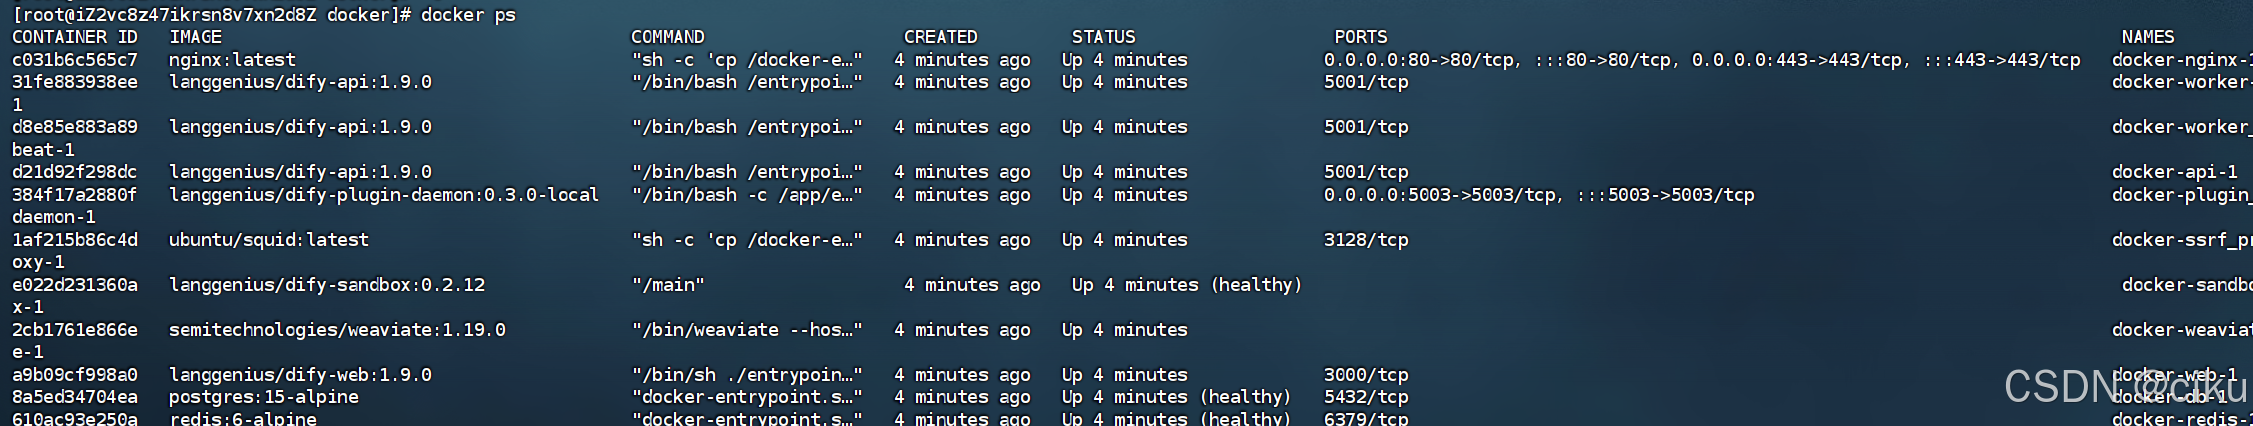The width and height of the screenshot is (2253, 426).
Task: Select sandbox status Up 4 minutes (healthy)
Action: (x=1187, y=285)
